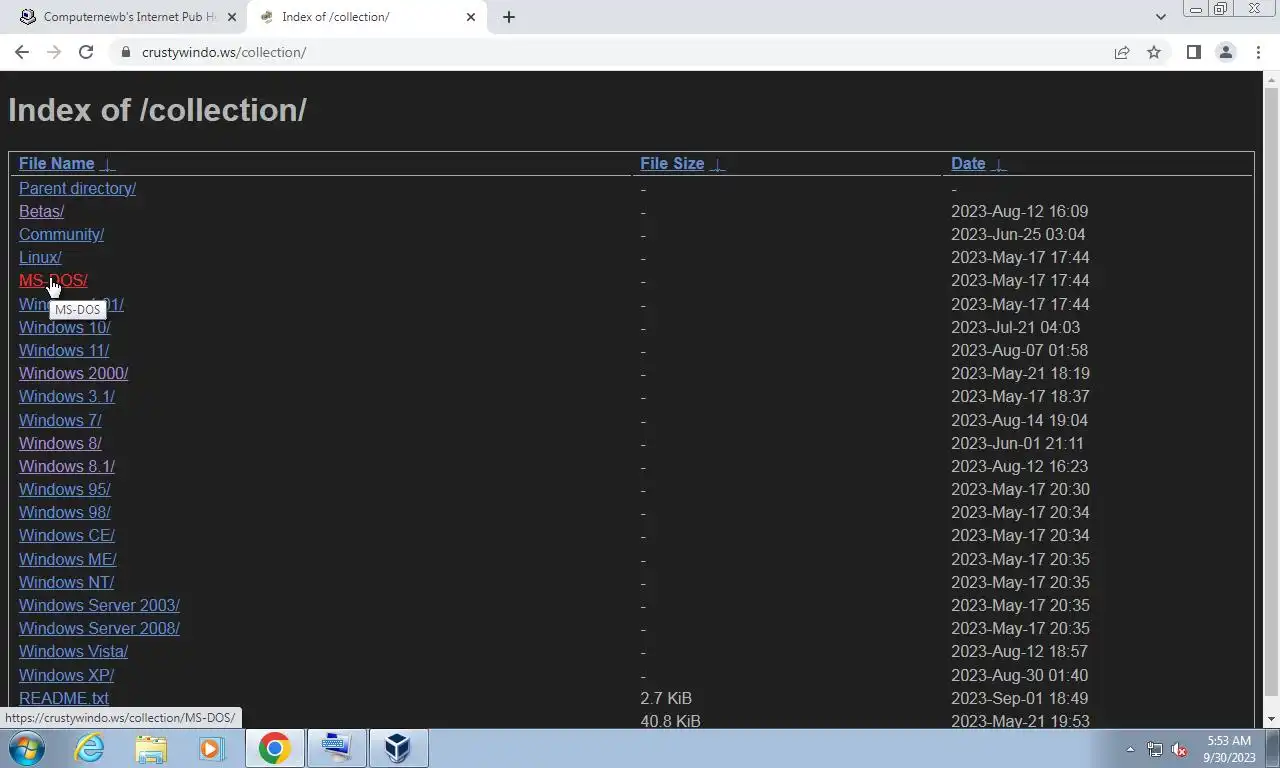Click the page vertical scrollbar
This screenshot has width=1280, height=768.
[1272, 391]
